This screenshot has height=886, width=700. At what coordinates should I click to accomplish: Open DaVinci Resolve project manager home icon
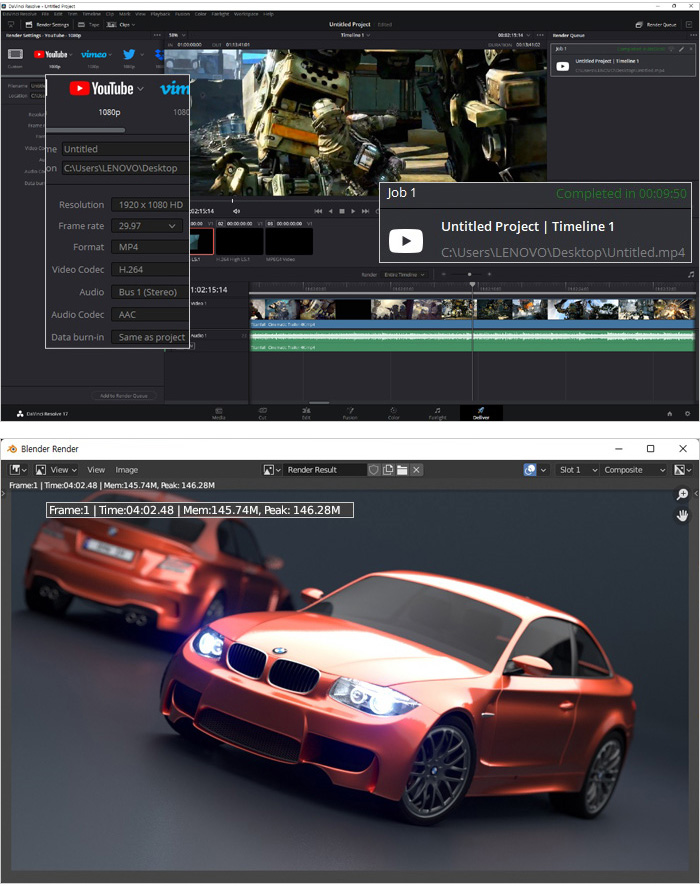(669, 414)
